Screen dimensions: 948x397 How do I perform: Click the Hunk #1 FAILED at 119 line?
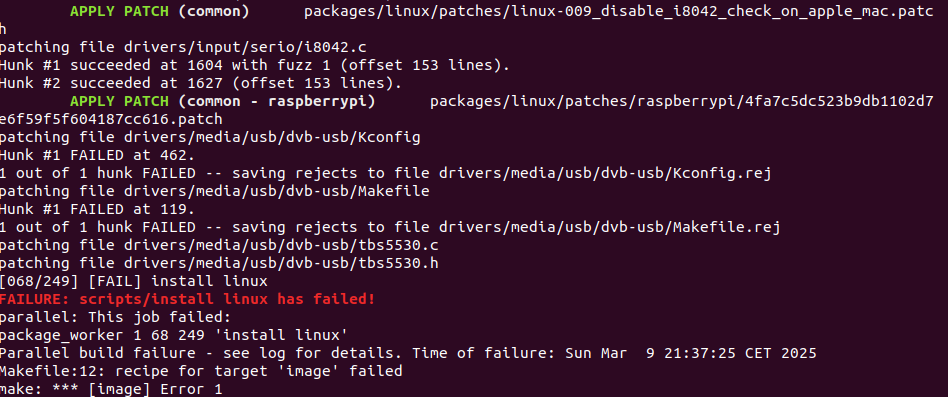tap(97, 209)
